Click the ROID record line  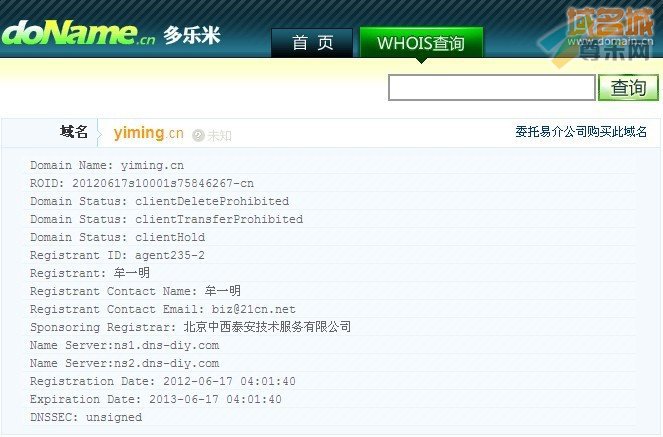click(142, 183)
